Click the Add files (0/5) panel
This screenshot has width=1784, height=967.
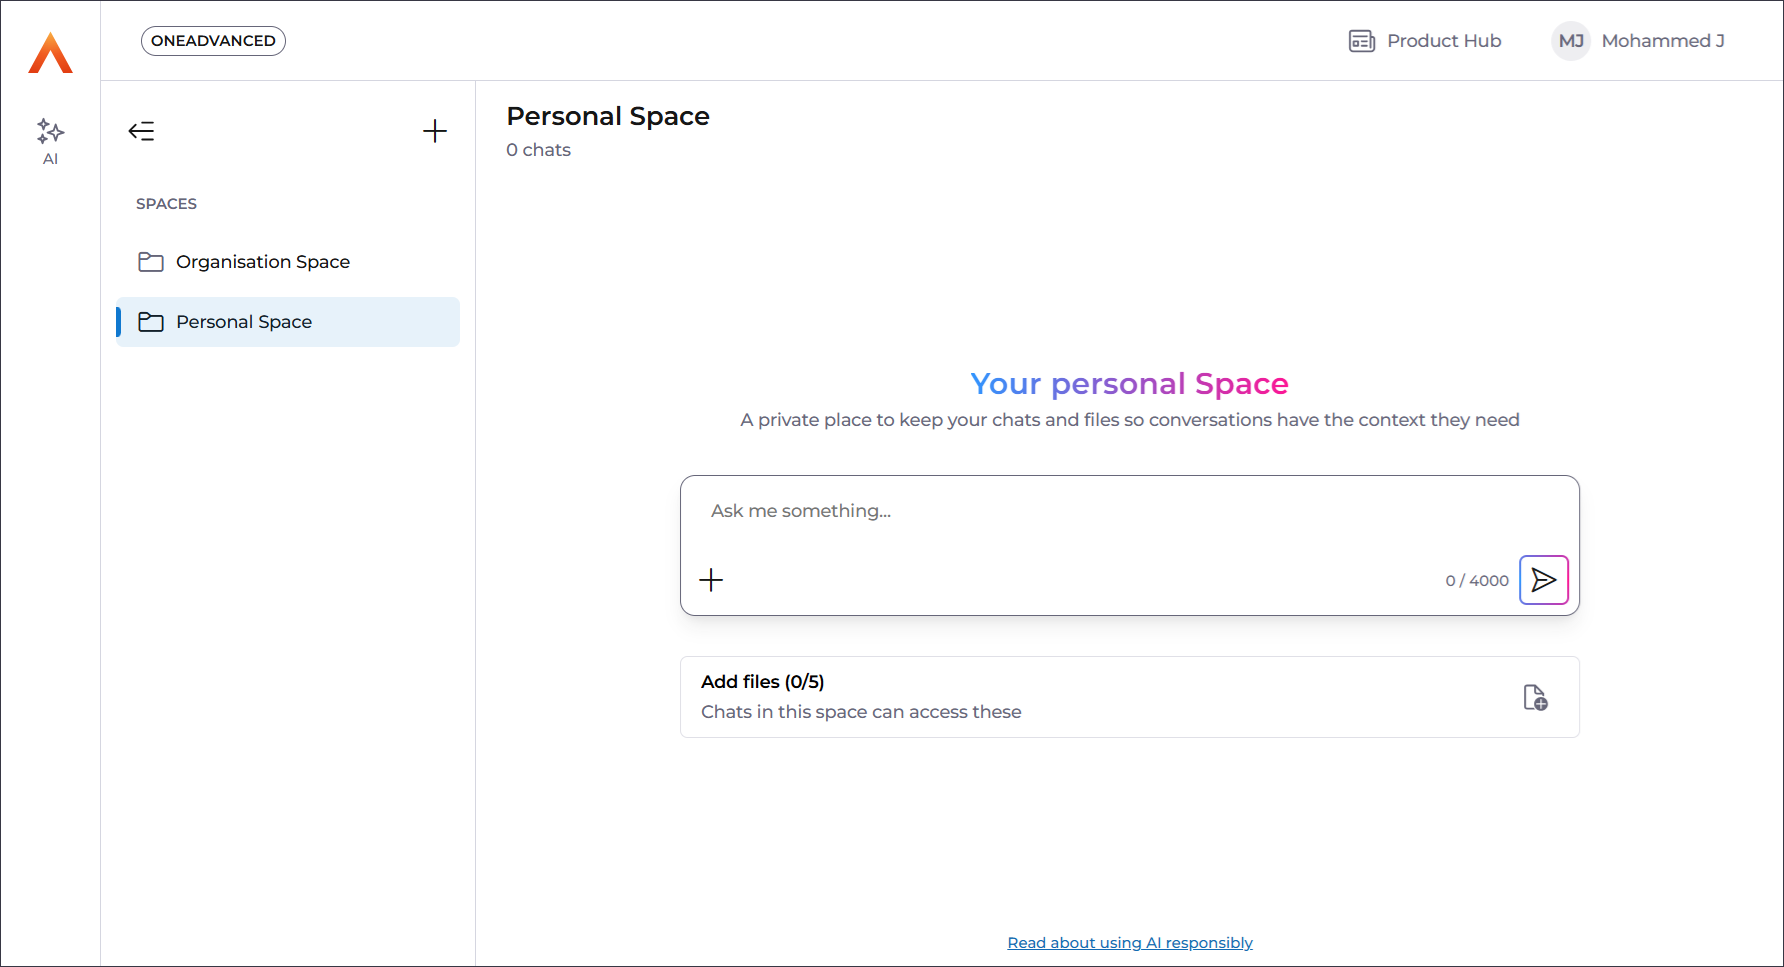1129,697
